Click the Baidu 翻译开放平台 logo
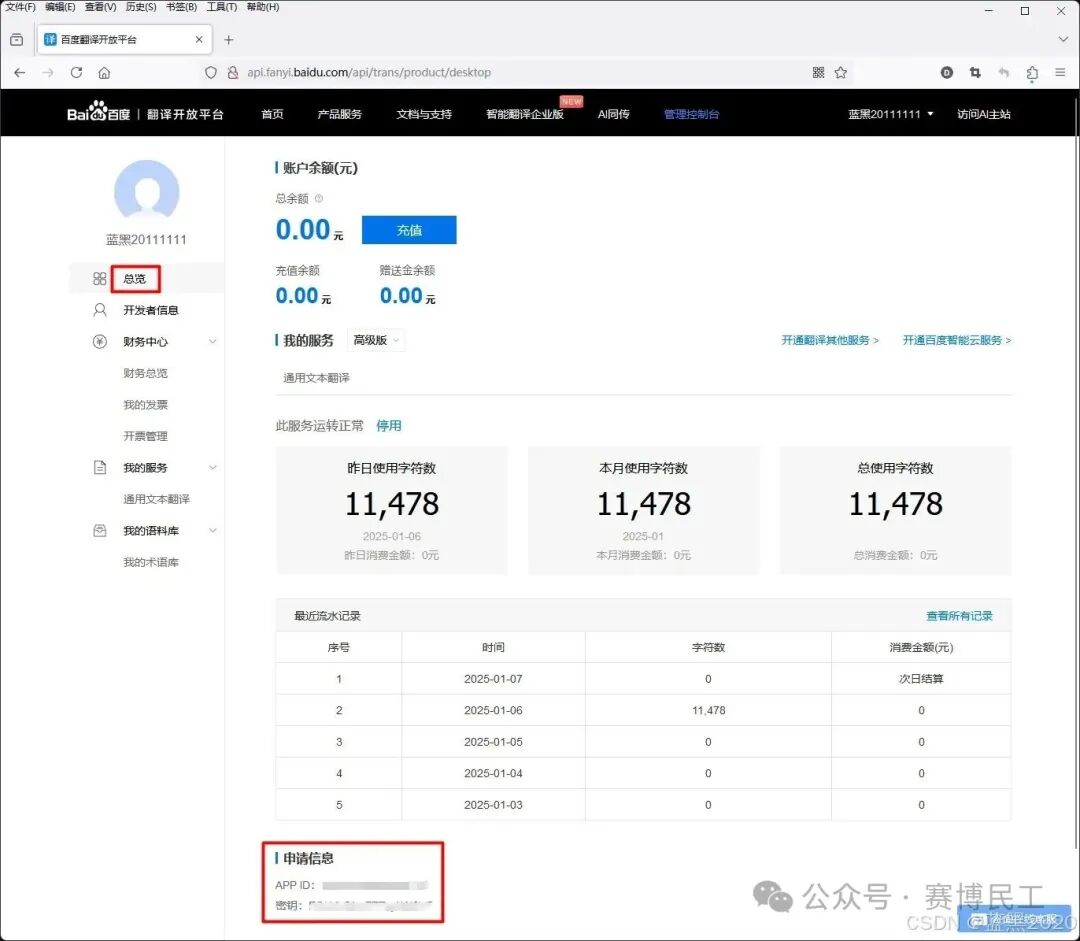Screen dimensions: 1080x941 tap(145, 113)
